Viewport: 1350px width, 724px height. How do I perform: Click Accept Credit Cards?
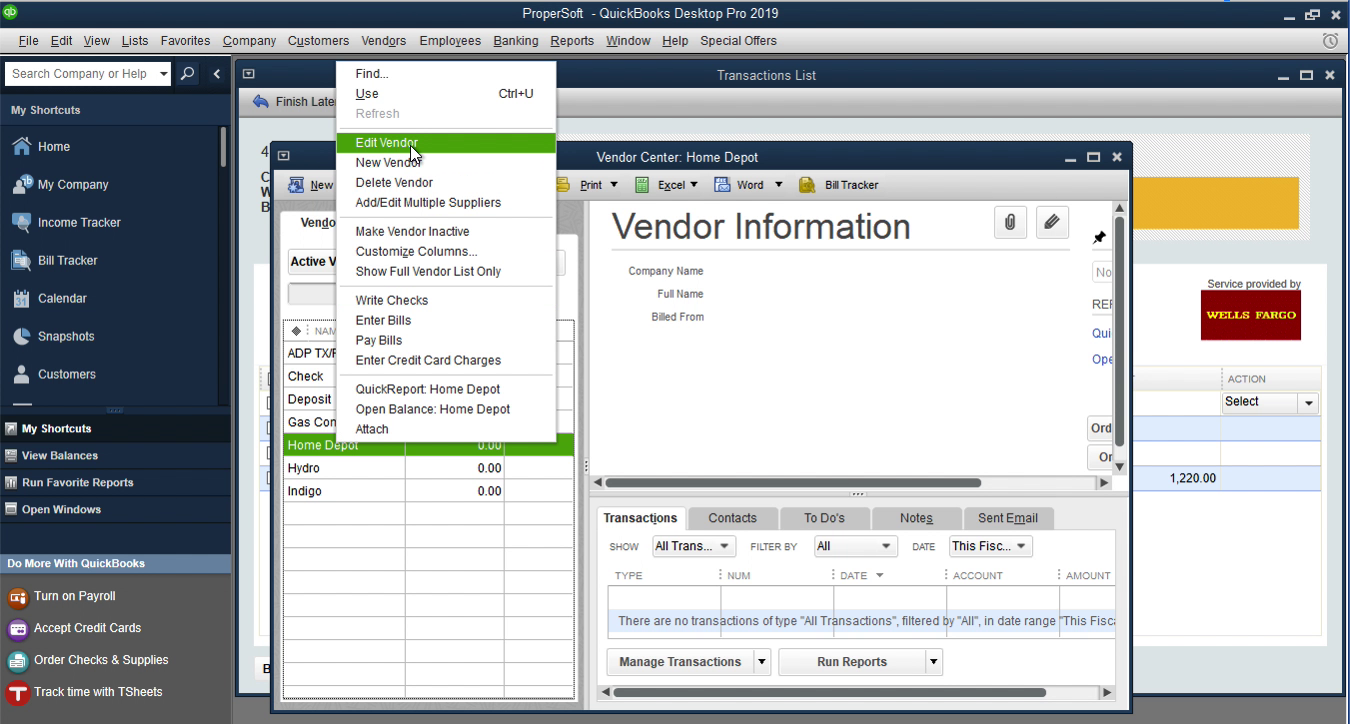tap(74, 628)
